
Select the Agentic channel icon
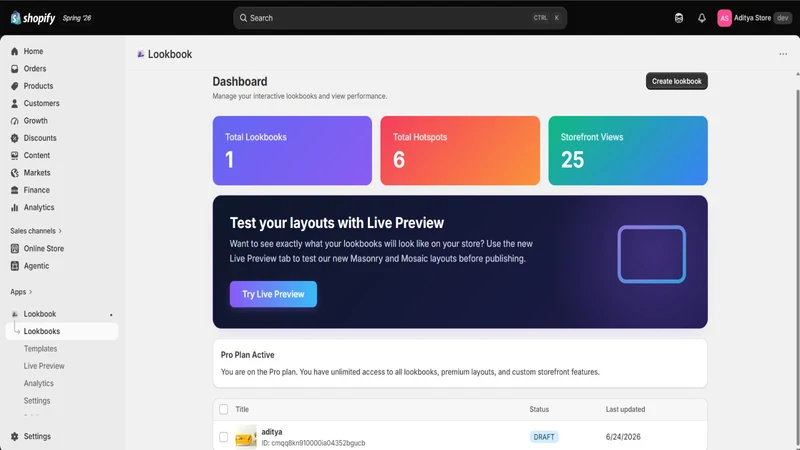[x=14, y=266]
